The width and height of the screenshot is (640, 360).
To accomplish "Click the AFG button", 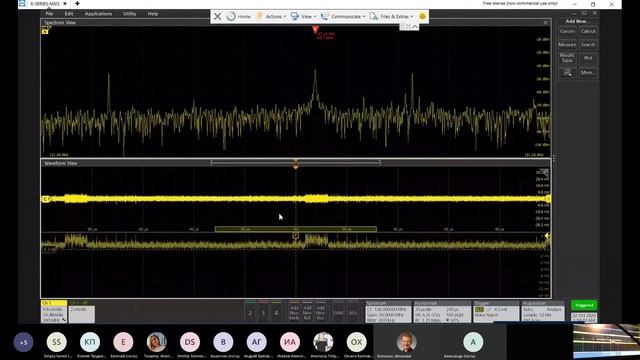I will [x=353, y=312].
